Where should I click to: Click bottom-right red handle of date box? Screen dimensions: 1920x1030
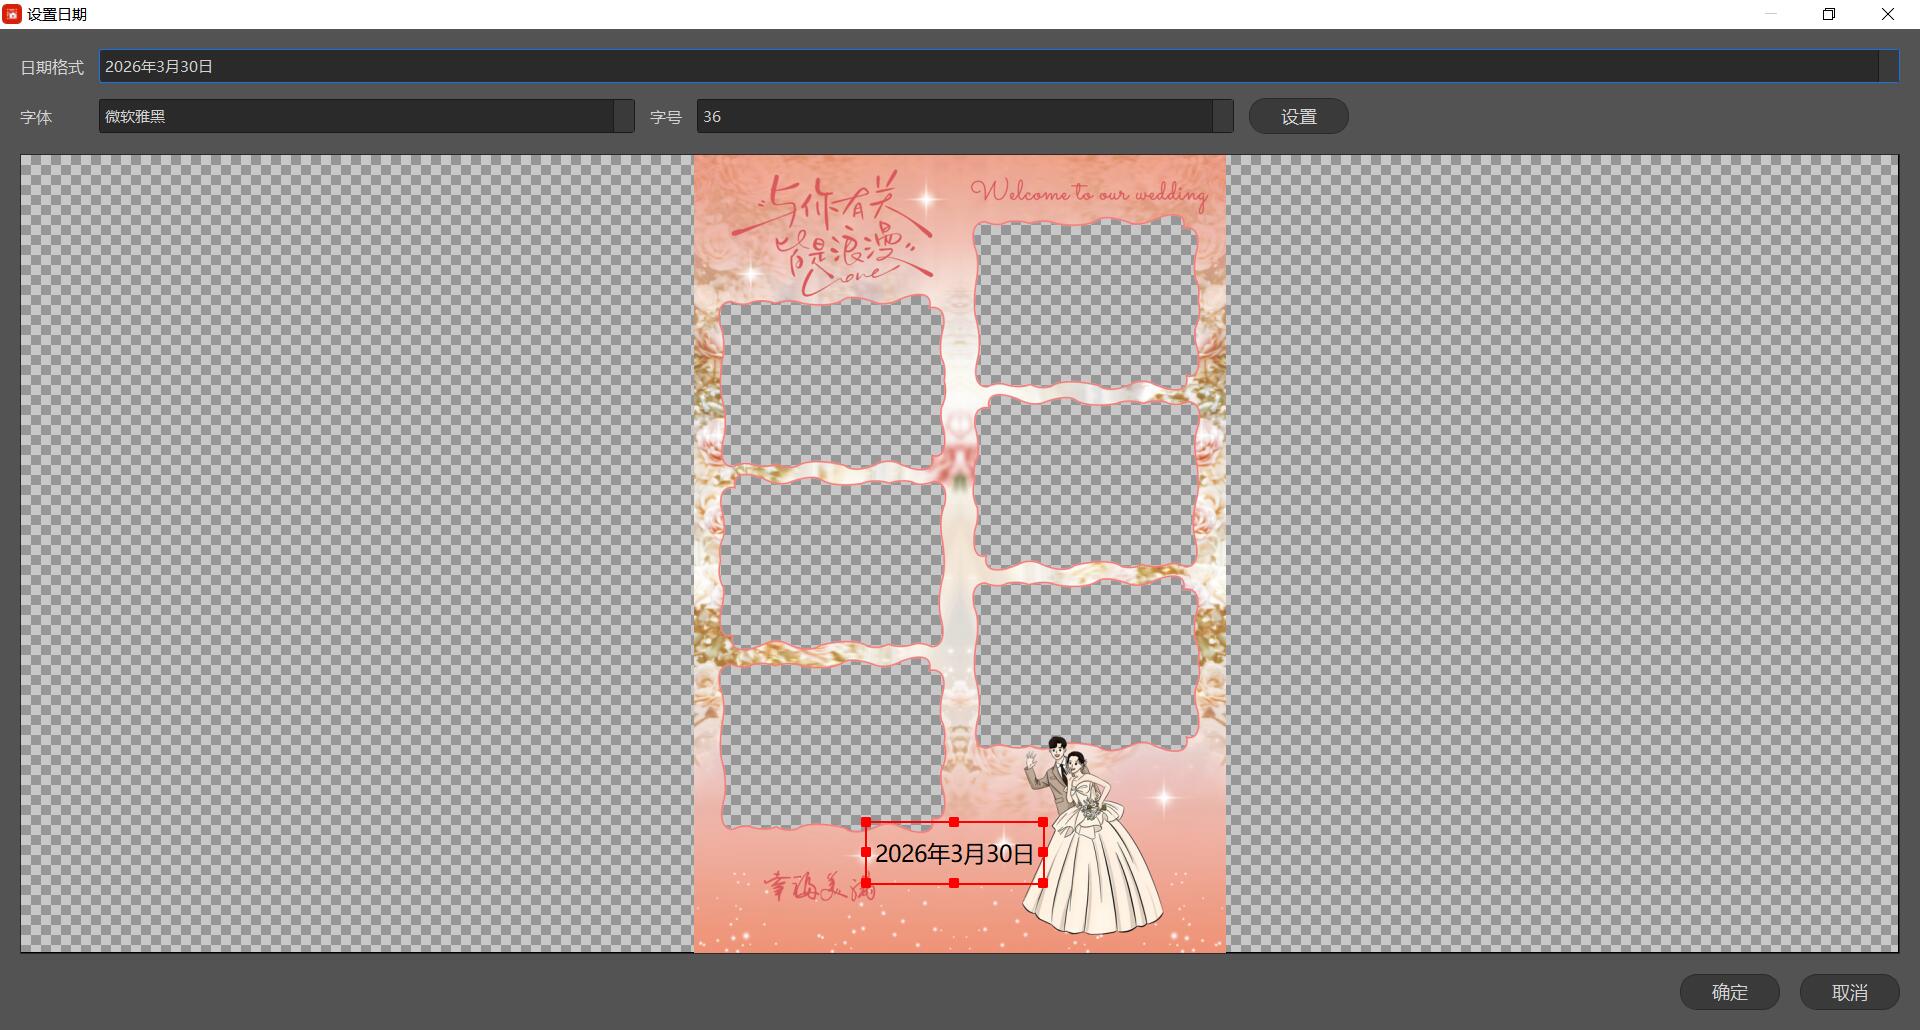point(1043,883)
